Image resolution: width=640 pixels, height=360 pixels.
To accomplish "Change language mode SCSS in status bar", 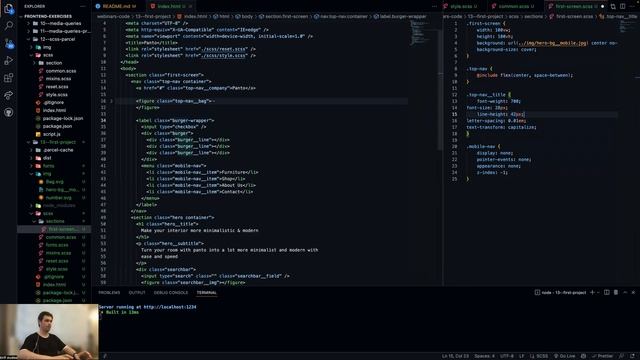I will point(542,356).
